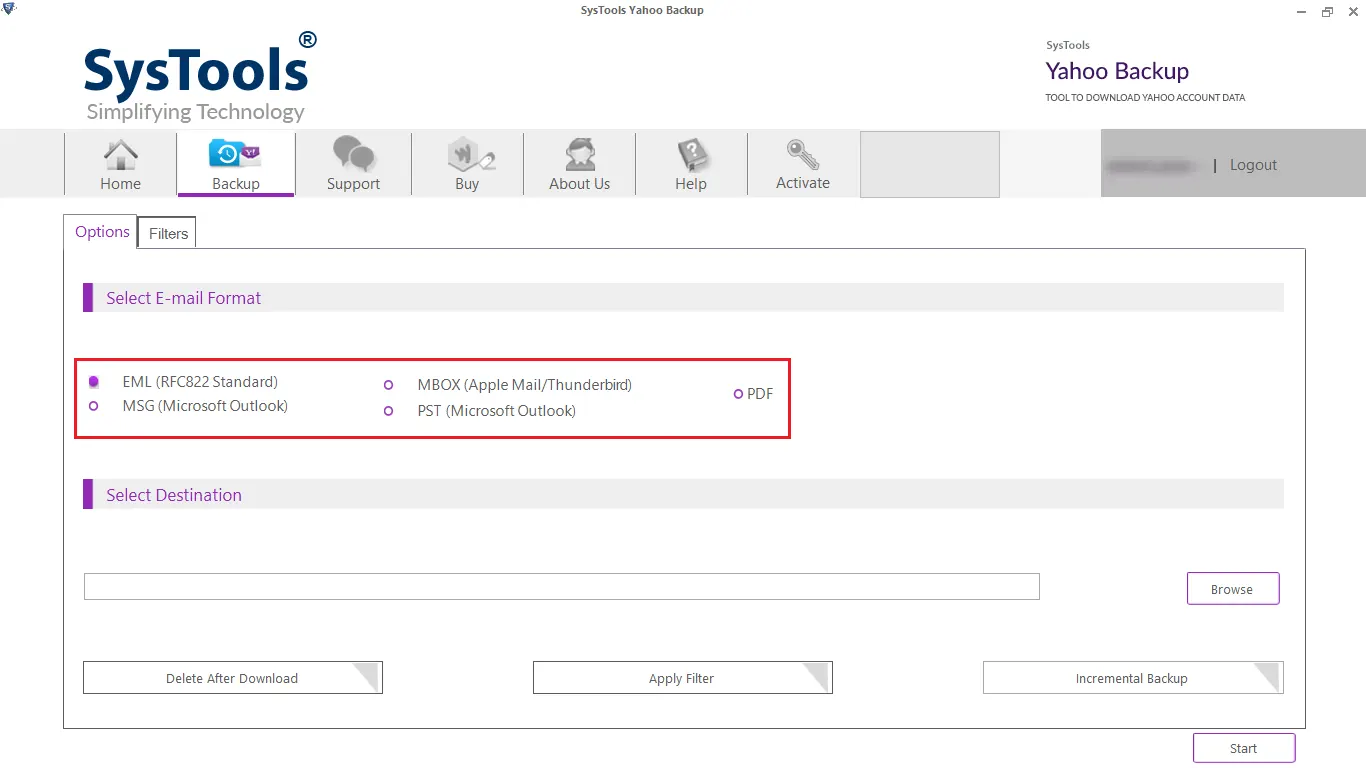
Task: Switch to the Filters tab
Action: tap(166, 233)
